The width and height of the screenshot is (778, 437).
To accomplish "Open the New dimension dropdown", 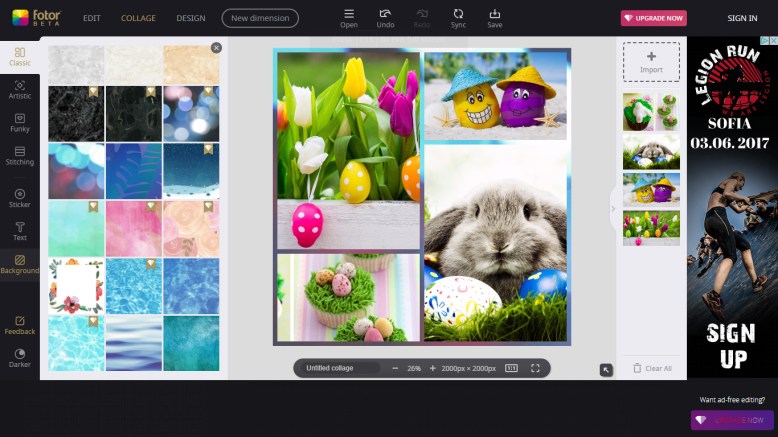I will pos(260,18).
